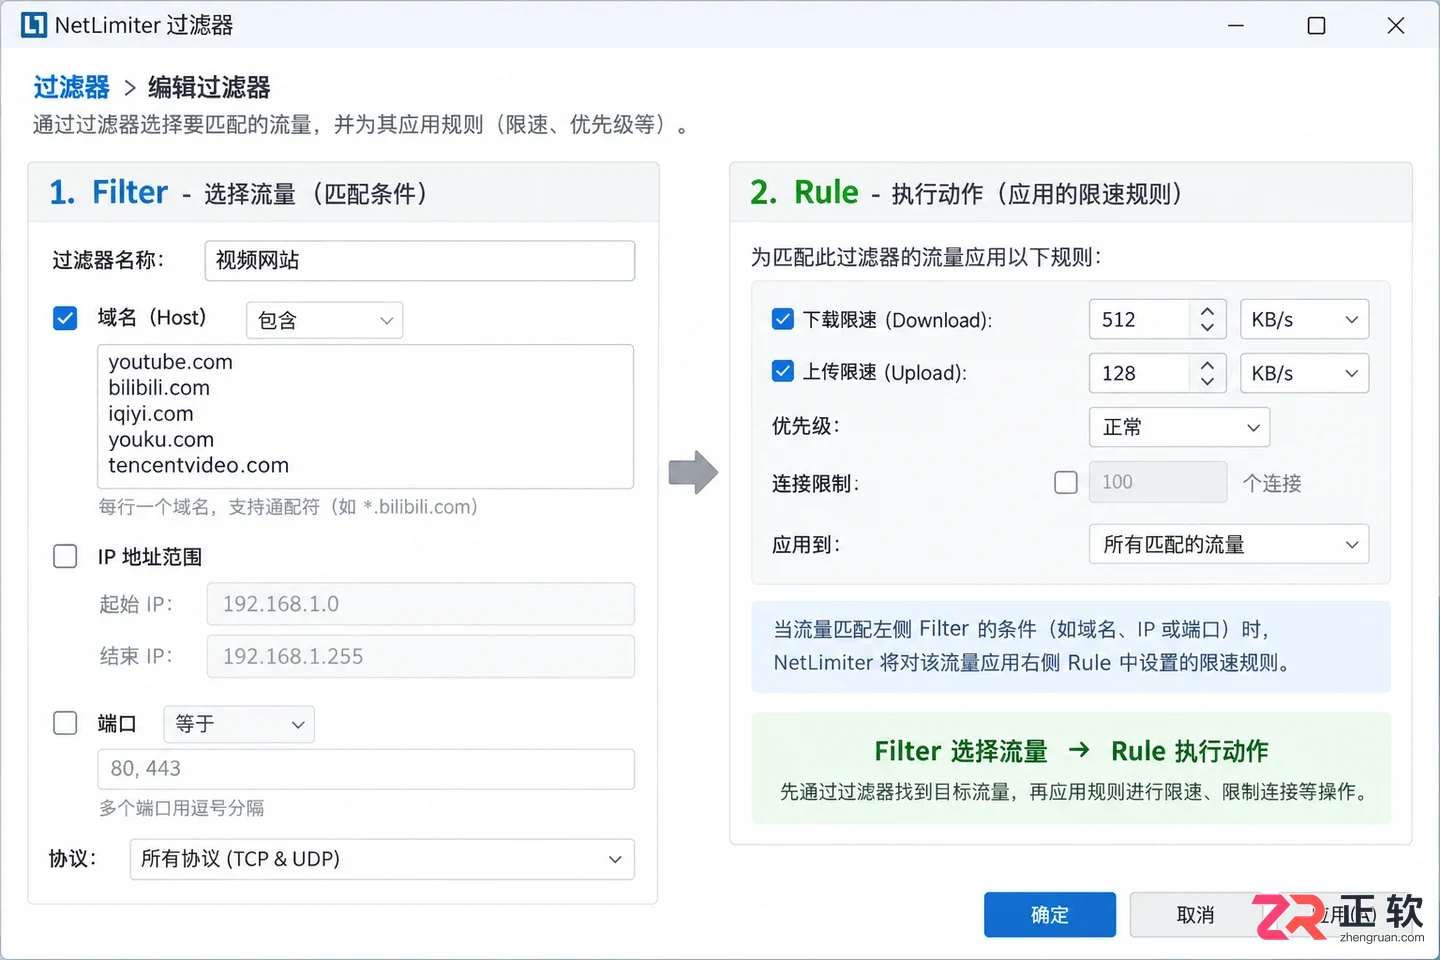Click the youtube.com line in host list
This screenshot has height=960, width=1440.
point(171,362)
